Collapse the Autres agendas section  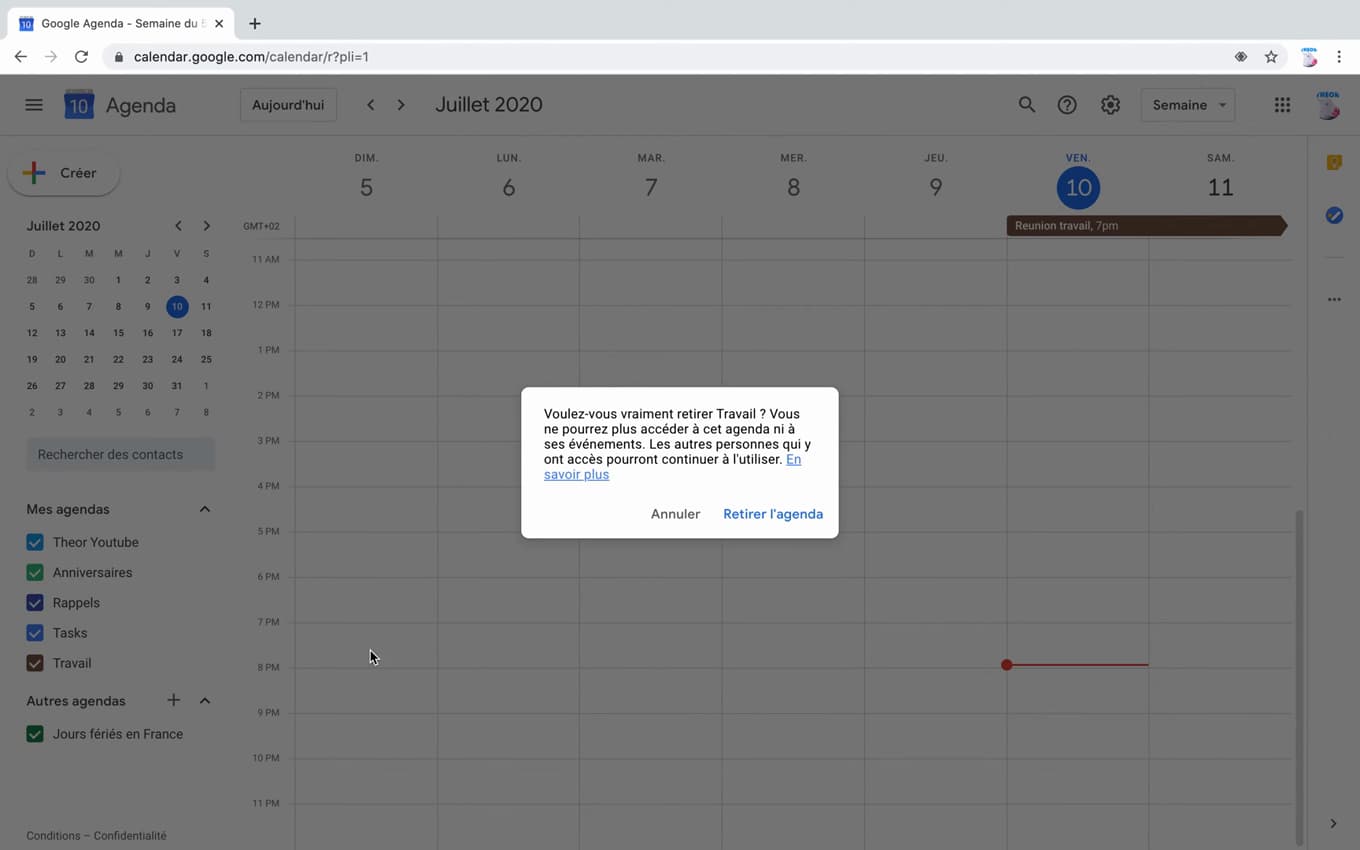[205, 700]
